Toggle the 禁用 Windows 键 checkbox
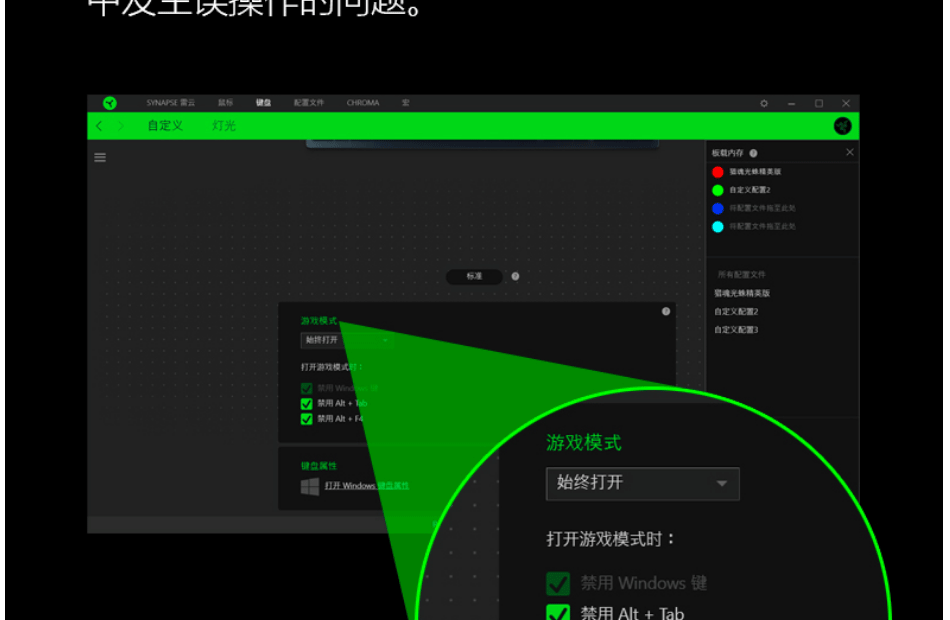 pos(307,388)
